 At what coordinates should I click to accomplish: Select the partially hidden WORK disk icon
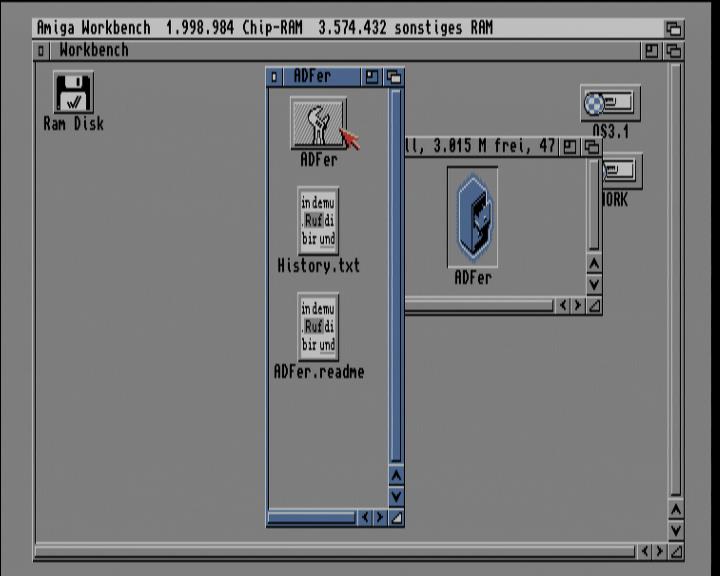click(622, 171)
